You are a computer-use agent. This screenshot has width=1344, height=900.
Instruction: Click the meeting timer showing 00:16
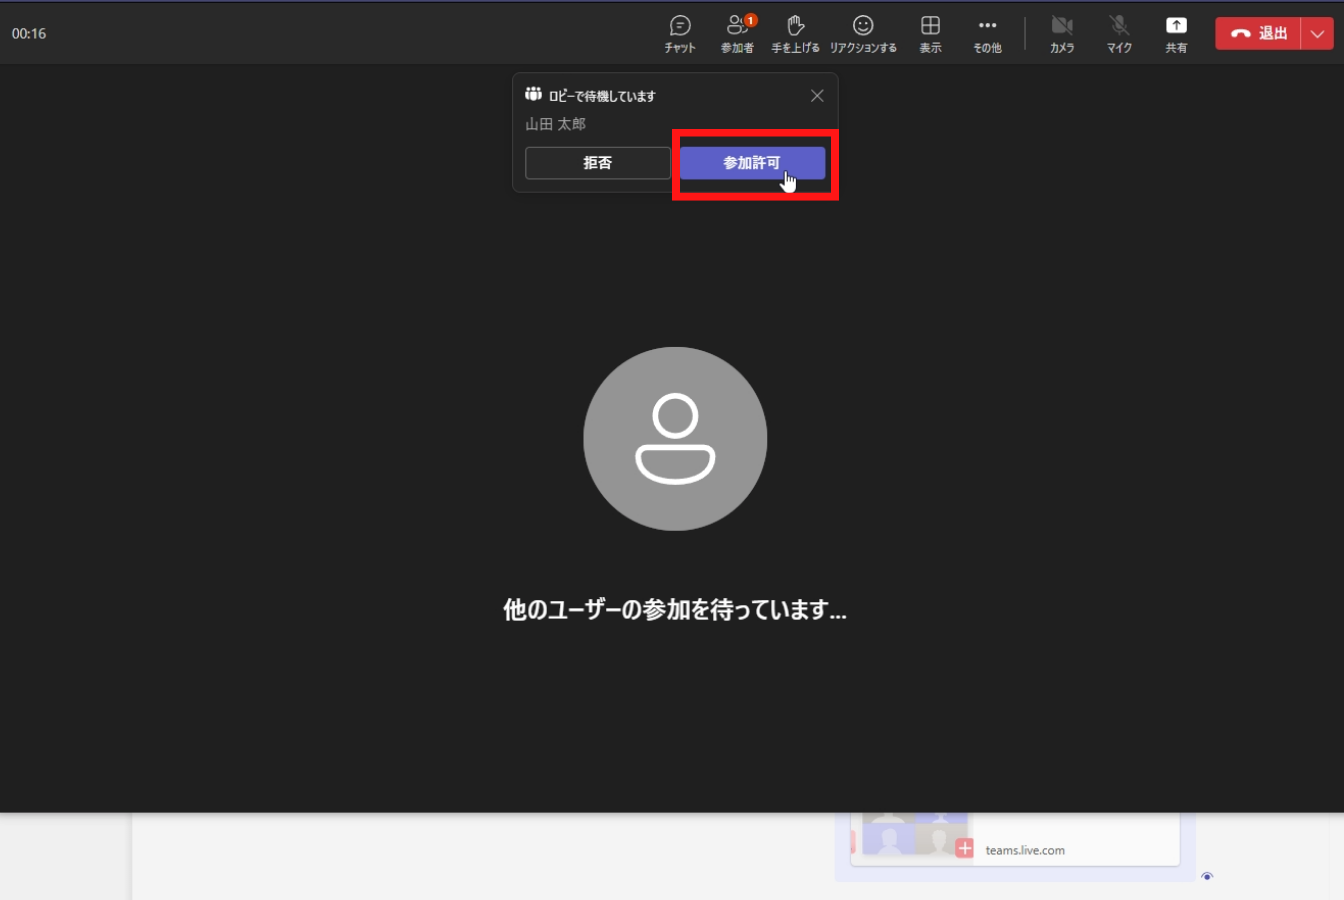coord(29,33)
